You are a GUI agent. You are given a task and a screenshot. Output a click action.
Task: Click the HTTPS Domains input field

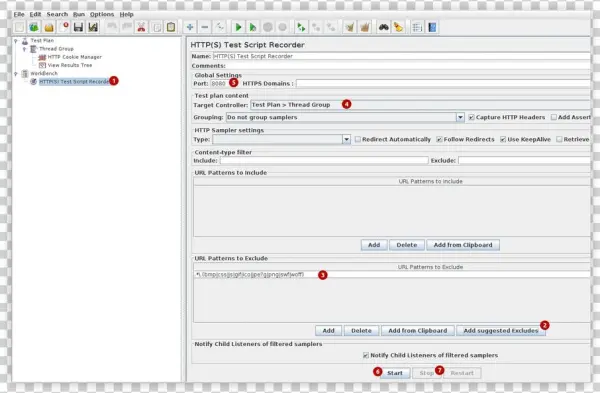443,83
